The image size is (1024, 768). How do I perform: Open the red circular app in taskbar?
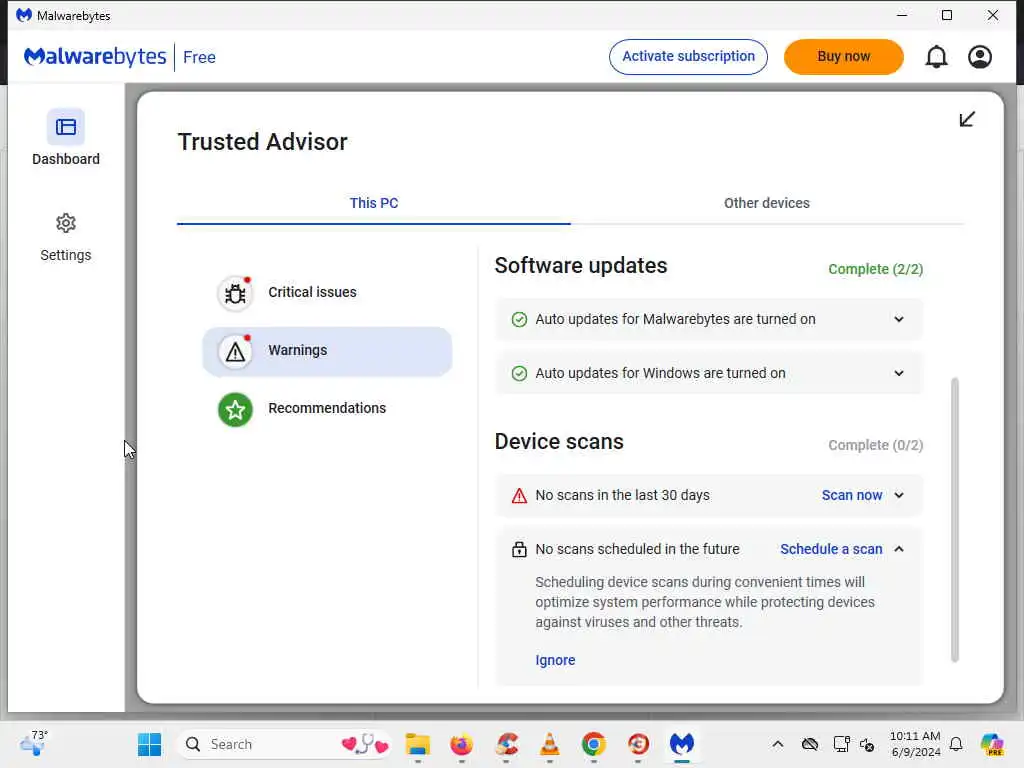pos(638,744)
